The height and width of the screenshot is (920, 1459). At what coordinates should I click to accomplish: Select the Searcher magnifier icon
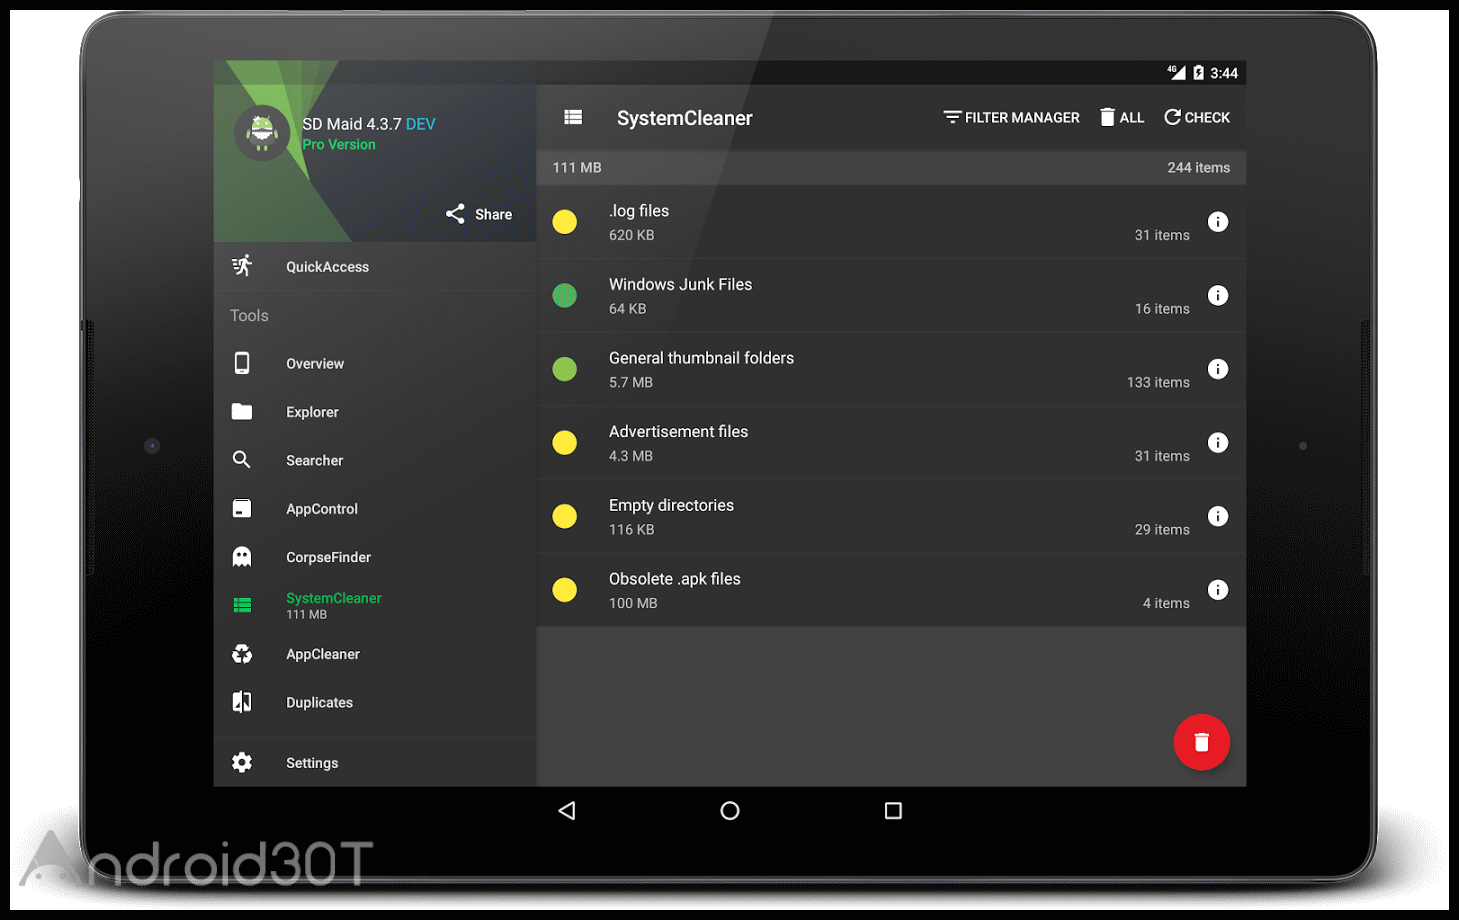242,460
